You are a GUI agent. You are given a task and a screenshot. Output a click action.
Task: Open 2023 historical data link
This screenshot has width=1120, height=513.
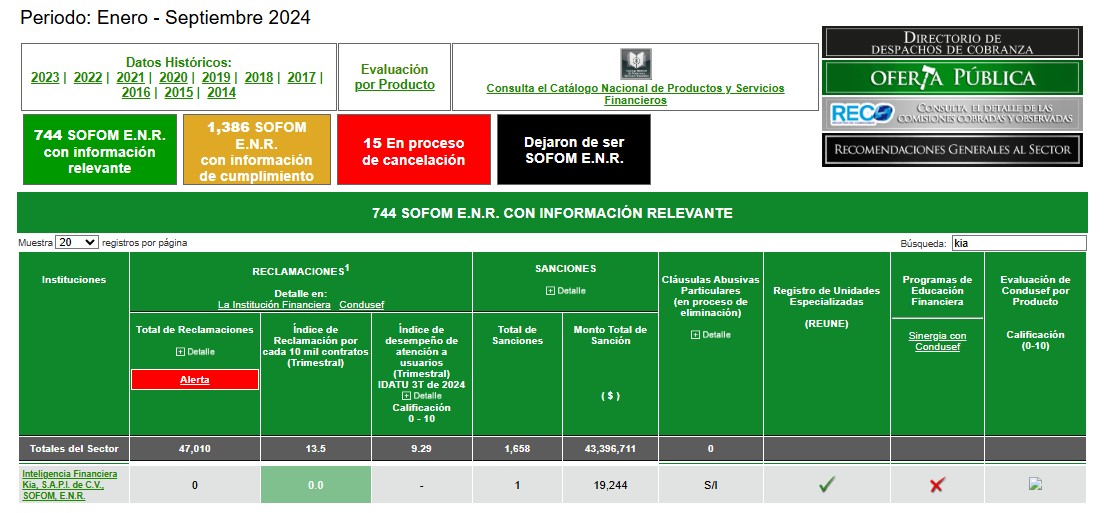click(45, 77)
